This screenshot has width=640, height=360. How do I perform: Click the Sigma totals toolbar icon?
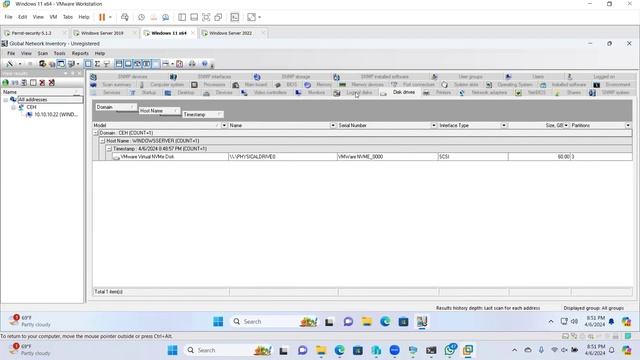pos(97,64)
